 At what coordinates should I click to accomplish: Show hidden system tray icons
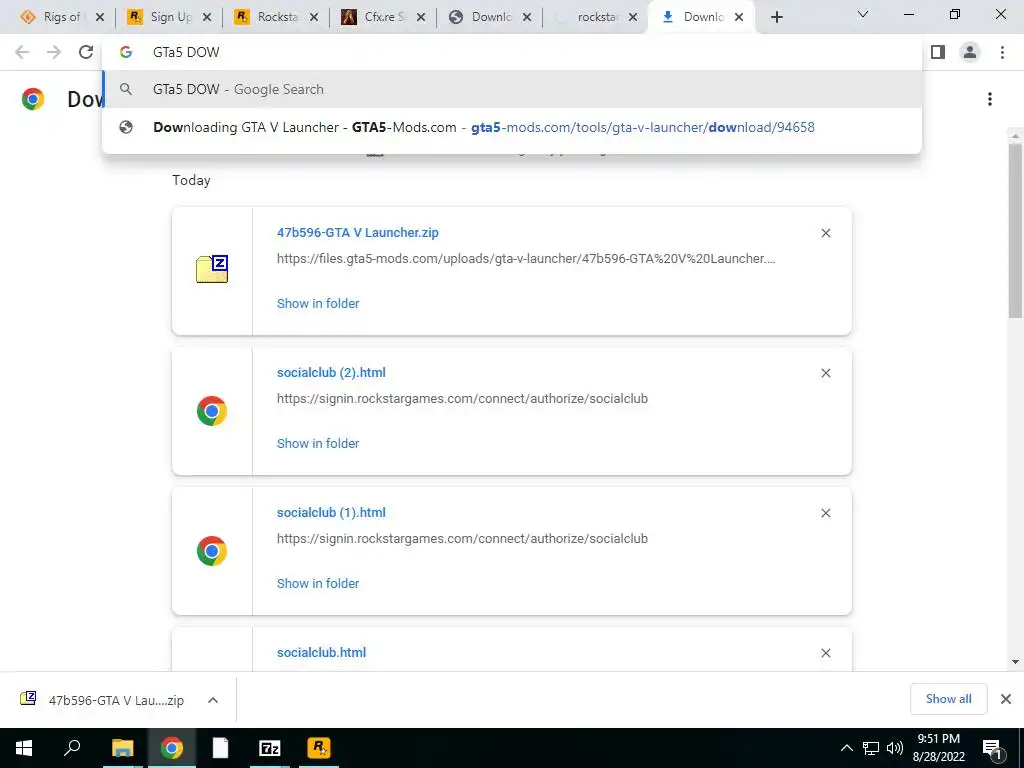click(x=846, y=748)
